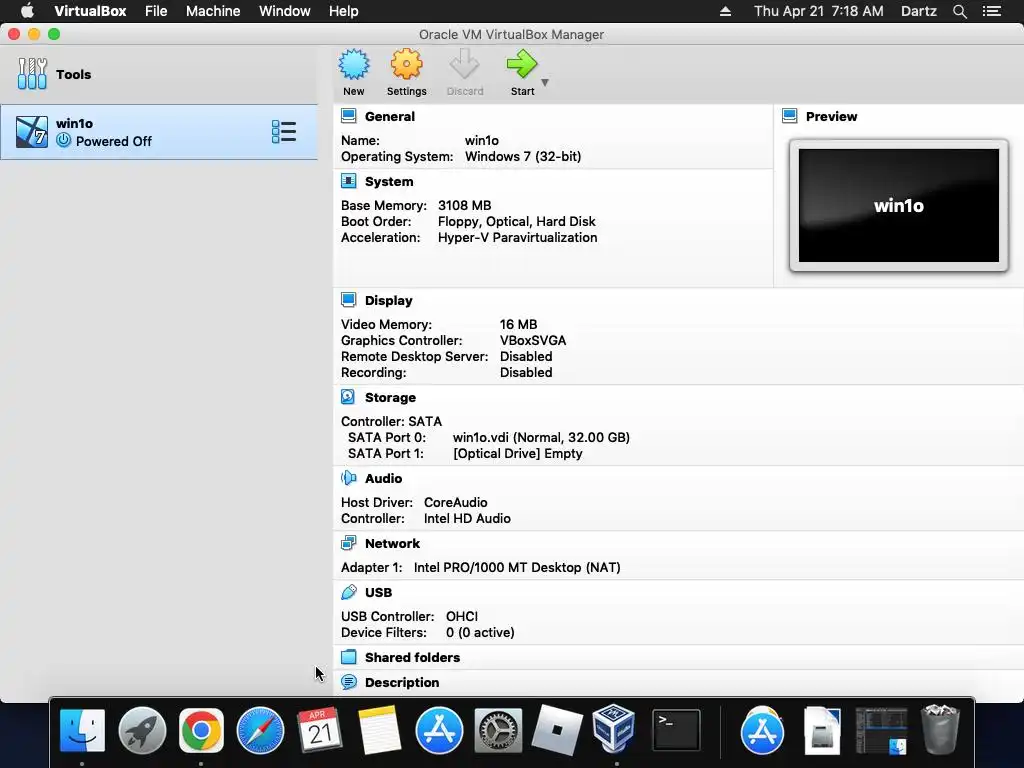Image resolution: width=1024 pixels, height=768 pixels.
Task: Open the VirtualBox application menu
Action: point(90,11)
